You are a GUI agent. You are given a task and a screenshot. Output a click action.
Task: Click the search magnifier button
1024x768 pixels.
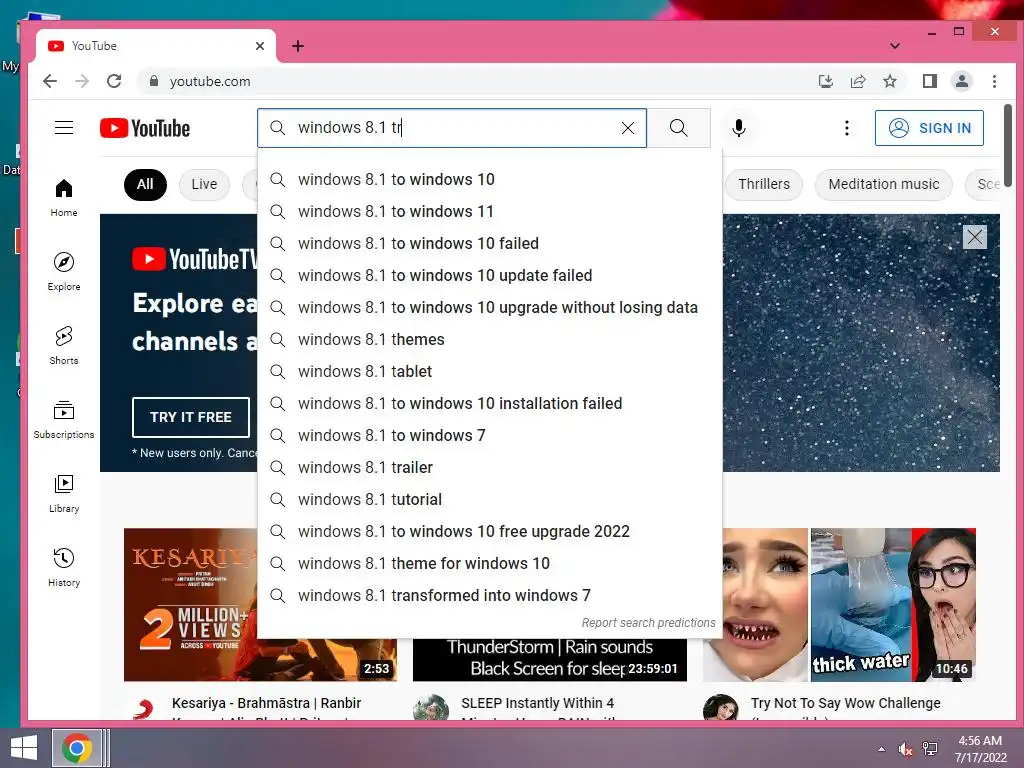click(x=679, y=128)
